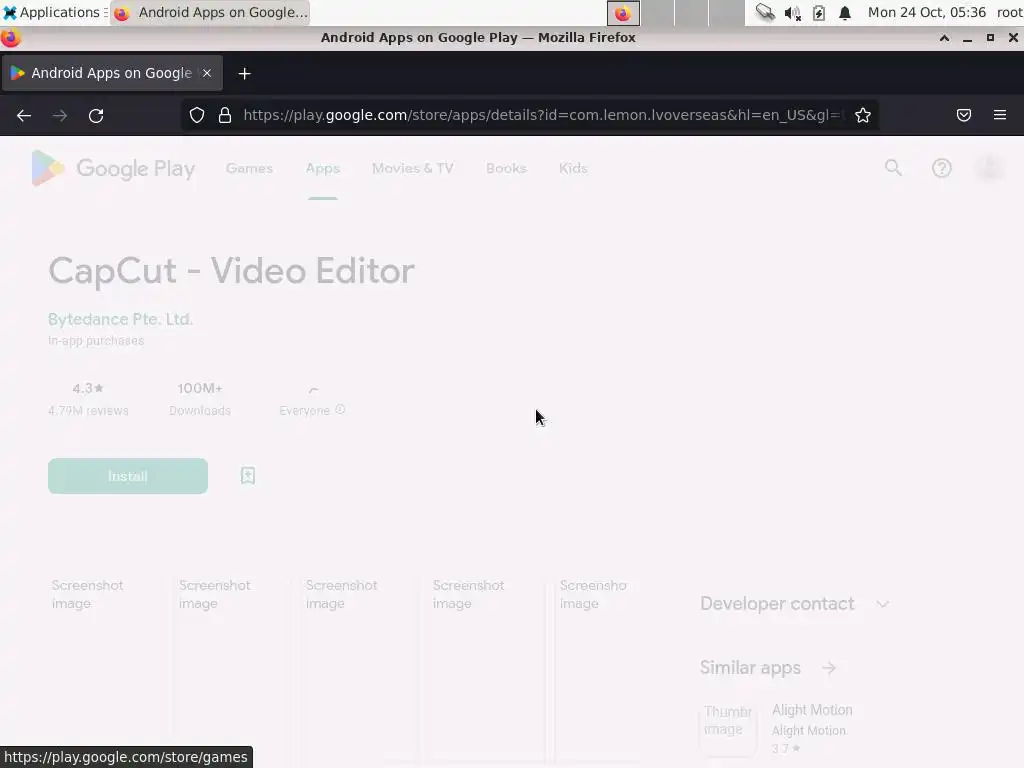Open the Movies & TV tab
The width and height of the screenshot is (1024, 768).
pos(413,168)
